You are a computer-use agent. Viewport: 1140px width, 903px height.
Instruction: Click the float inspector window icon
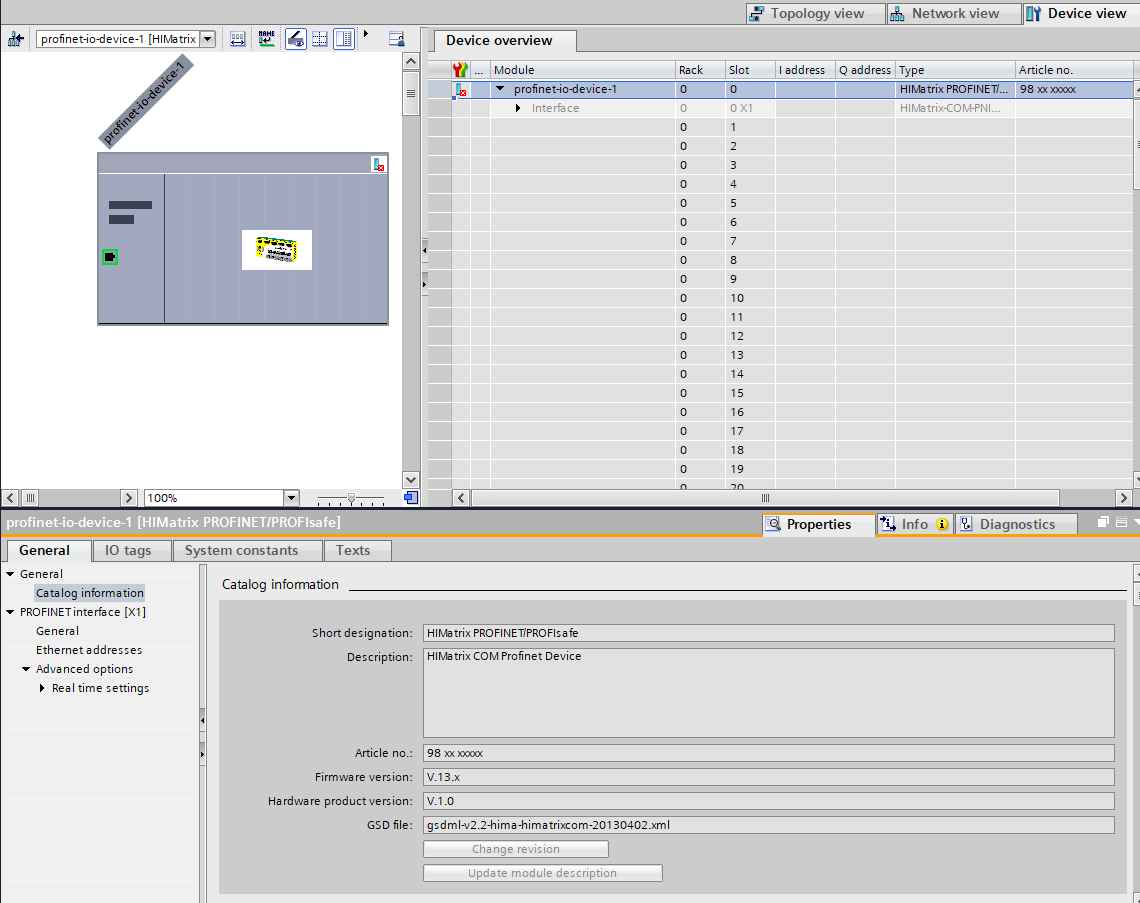coord(1103,523)
